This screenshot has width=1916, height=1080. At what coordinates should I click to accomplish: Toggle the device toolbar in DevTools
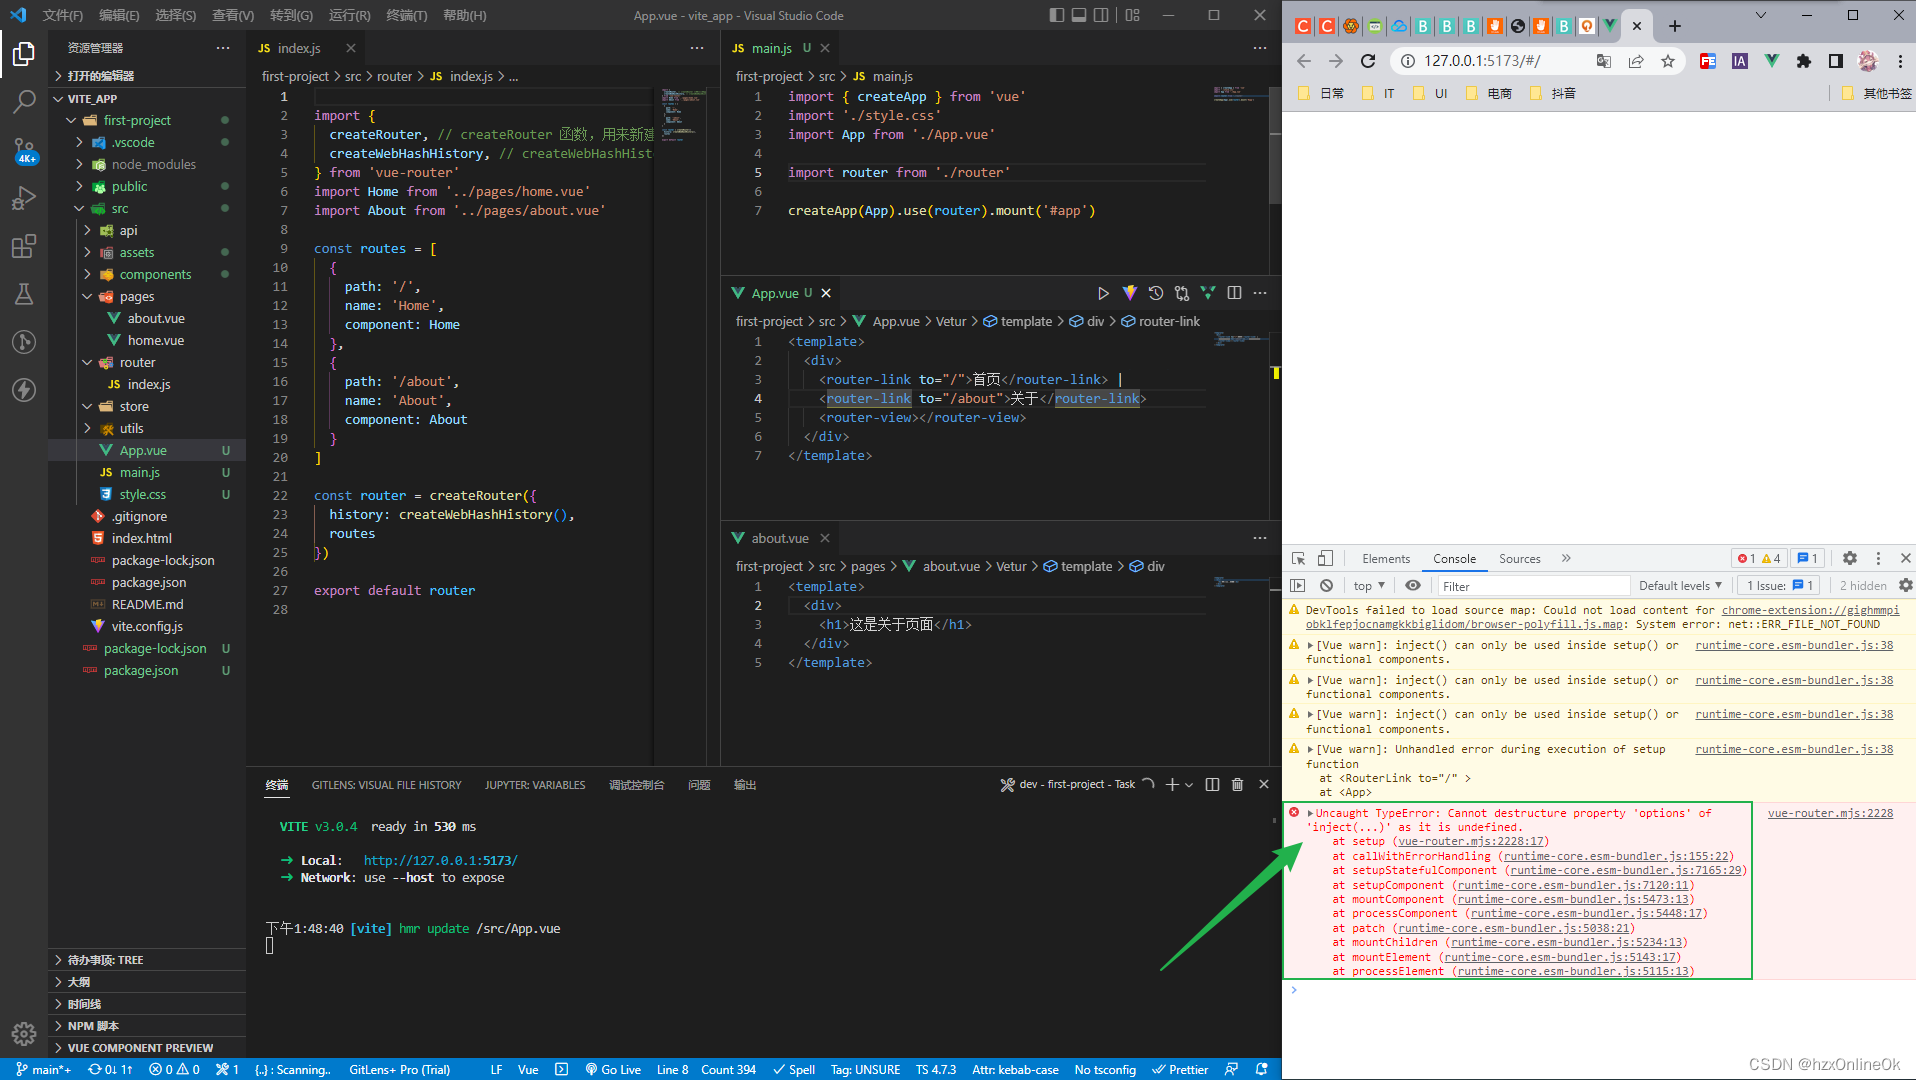tap(1324, 558)
